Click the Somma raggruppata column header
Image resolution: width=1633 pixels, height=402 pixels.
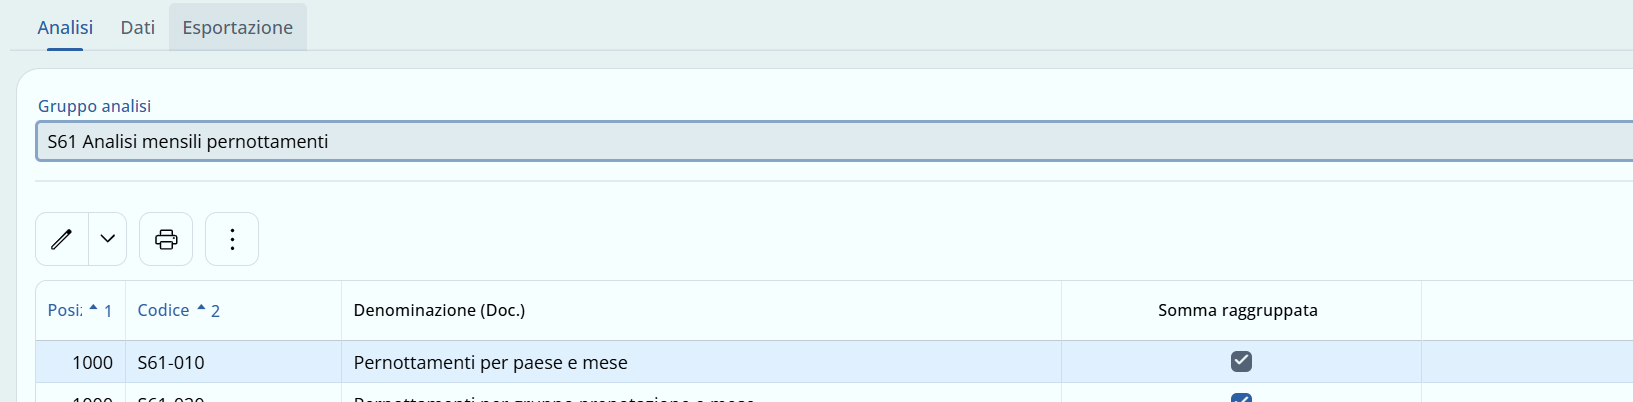(1237, 311)
